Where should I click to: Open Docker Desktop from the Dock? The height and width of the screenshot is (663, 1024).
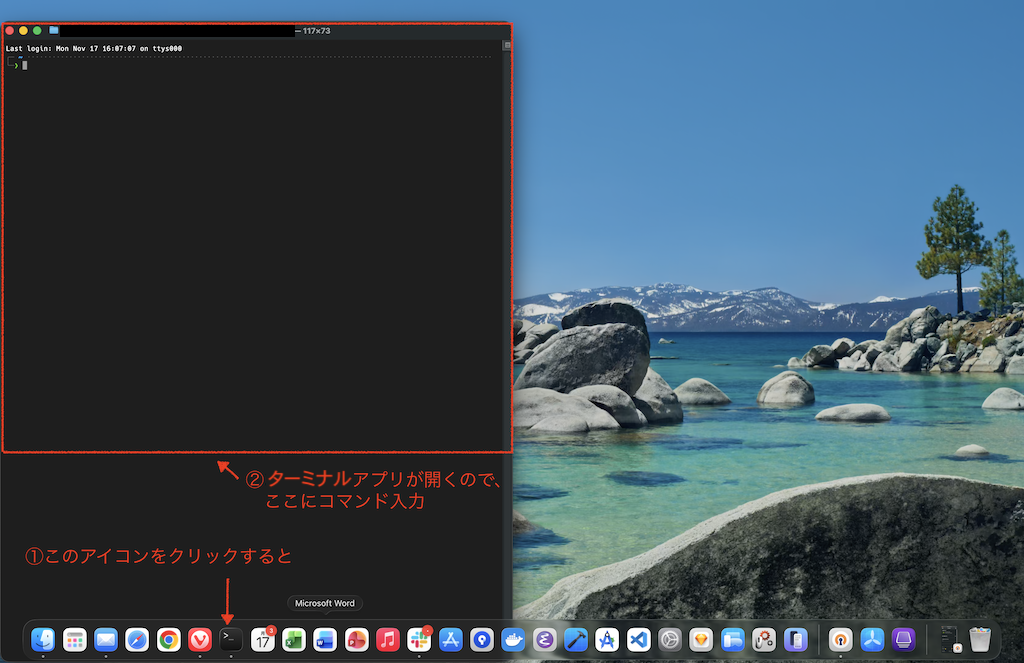click(x=513, y=639)
